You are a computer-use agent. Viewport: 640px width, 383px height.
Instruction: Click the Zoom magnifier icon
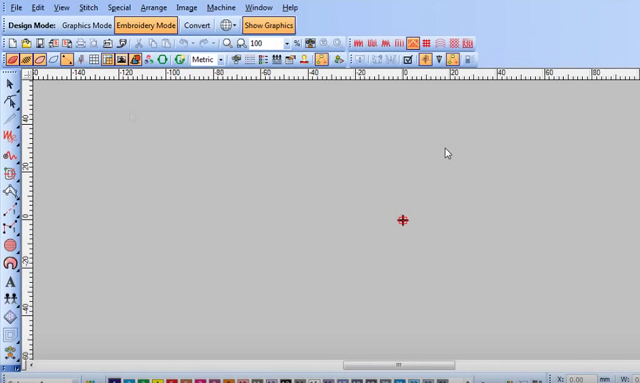[227, 43]
